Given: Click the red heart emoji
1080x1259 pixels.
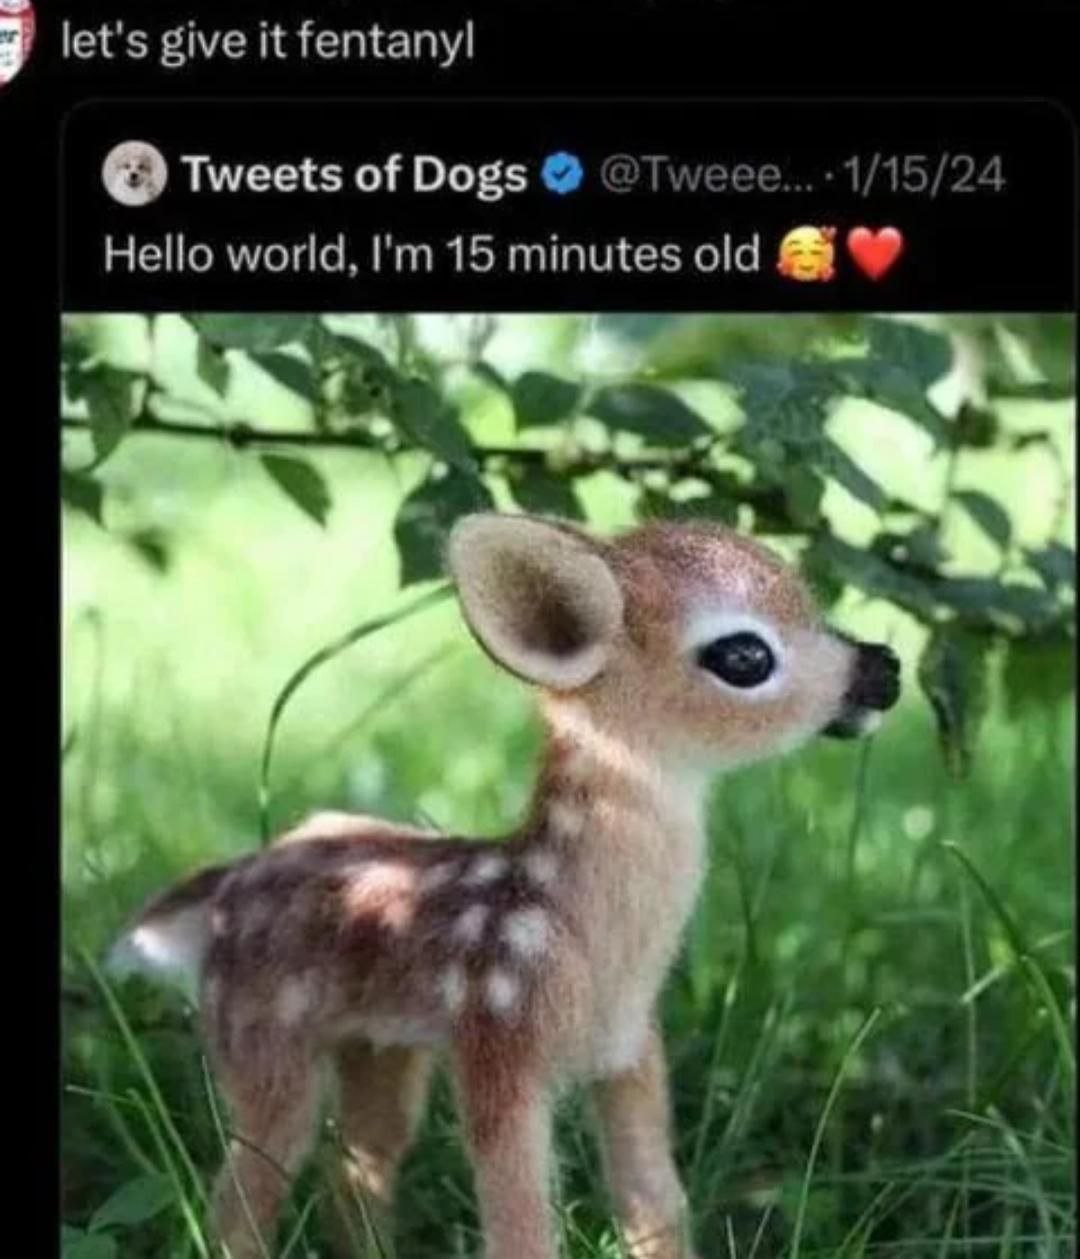Looking at the screenshot, I should tap(876, 254).
